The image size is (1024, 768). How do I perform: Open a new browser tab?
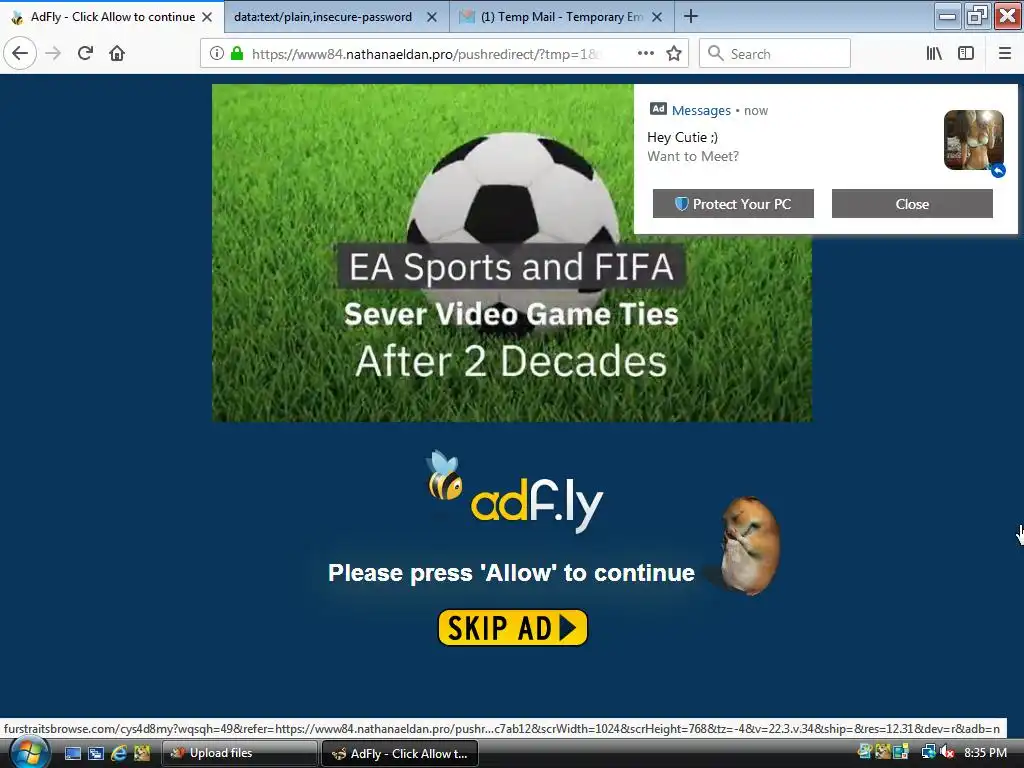[x=691, y=16]
